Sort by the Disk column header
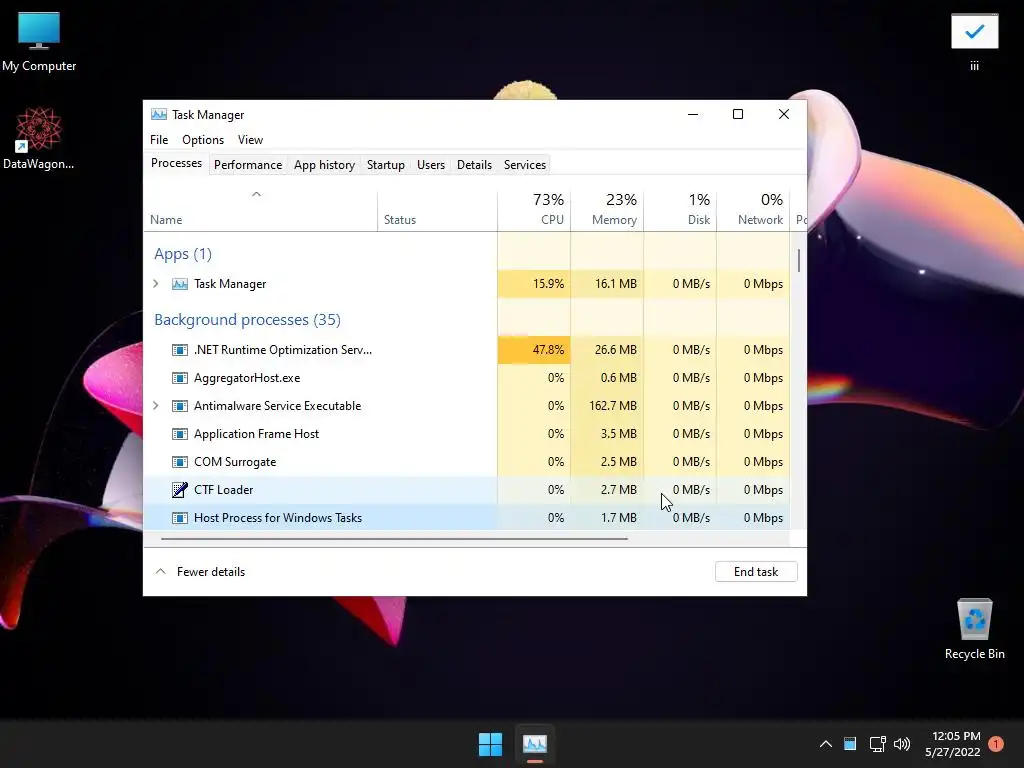1024x768 pixels. (x=680, y=210)
